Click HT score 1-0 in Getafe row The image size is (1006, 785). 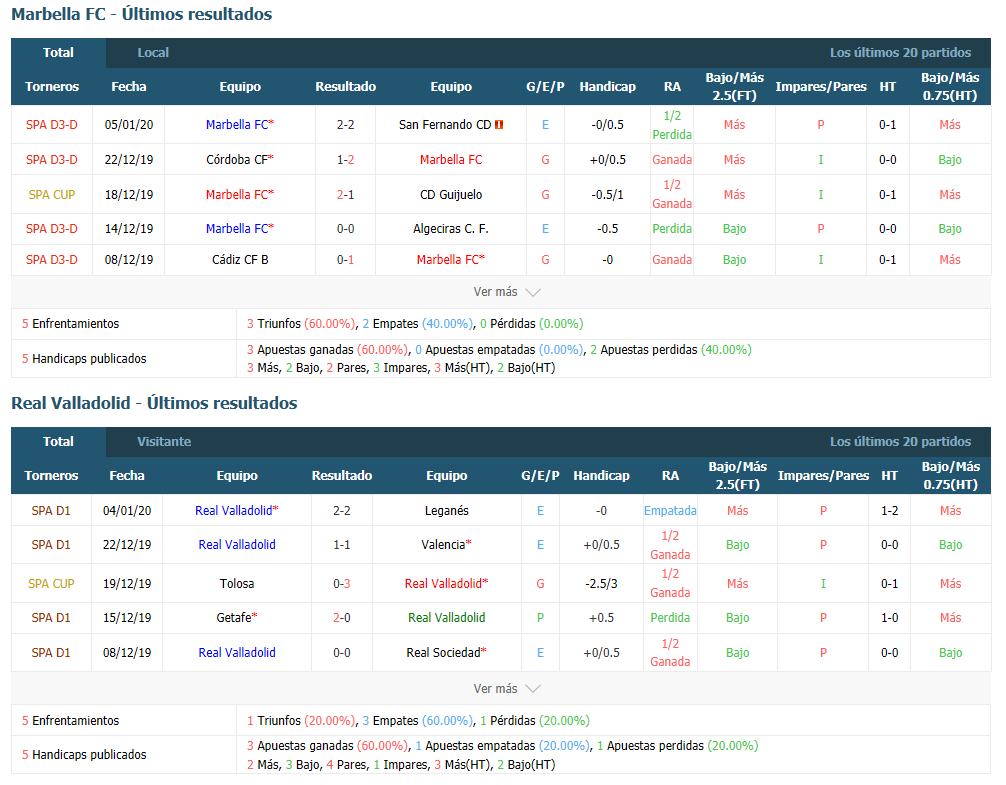pyautogui.click(x=889, y=618)
